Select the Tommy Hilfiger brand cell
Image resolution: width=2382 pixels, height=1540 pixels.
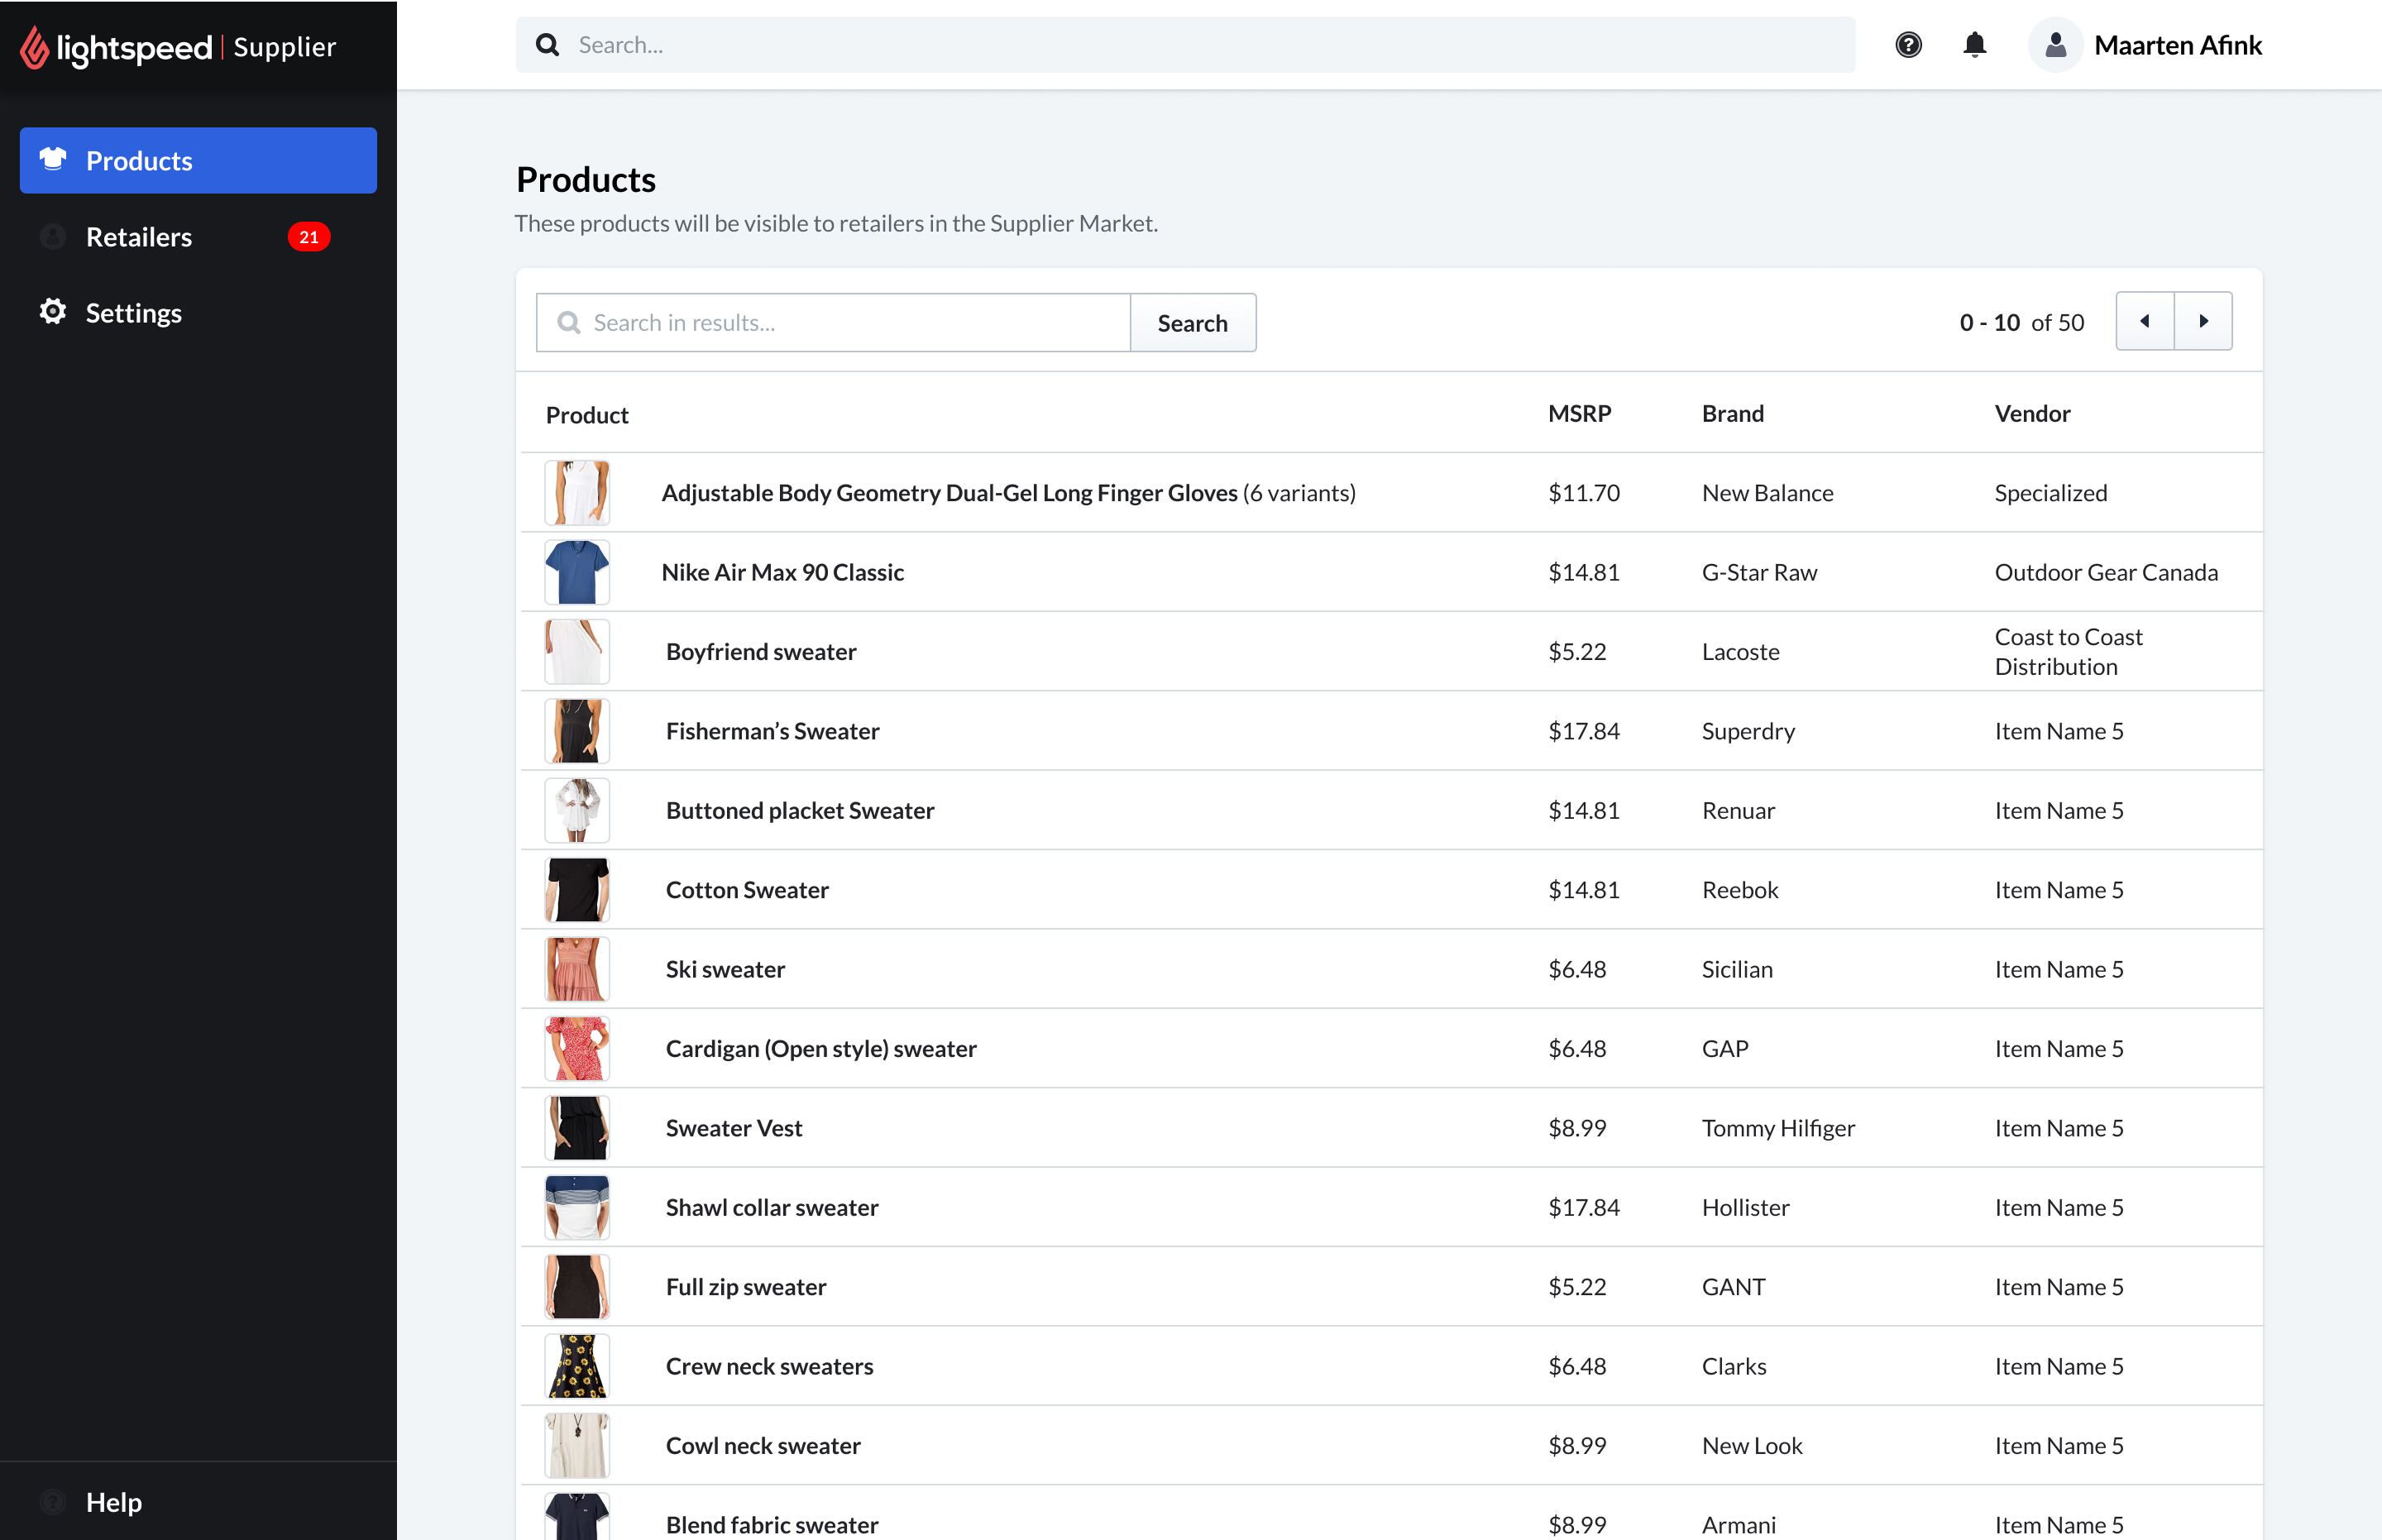1778,1128
